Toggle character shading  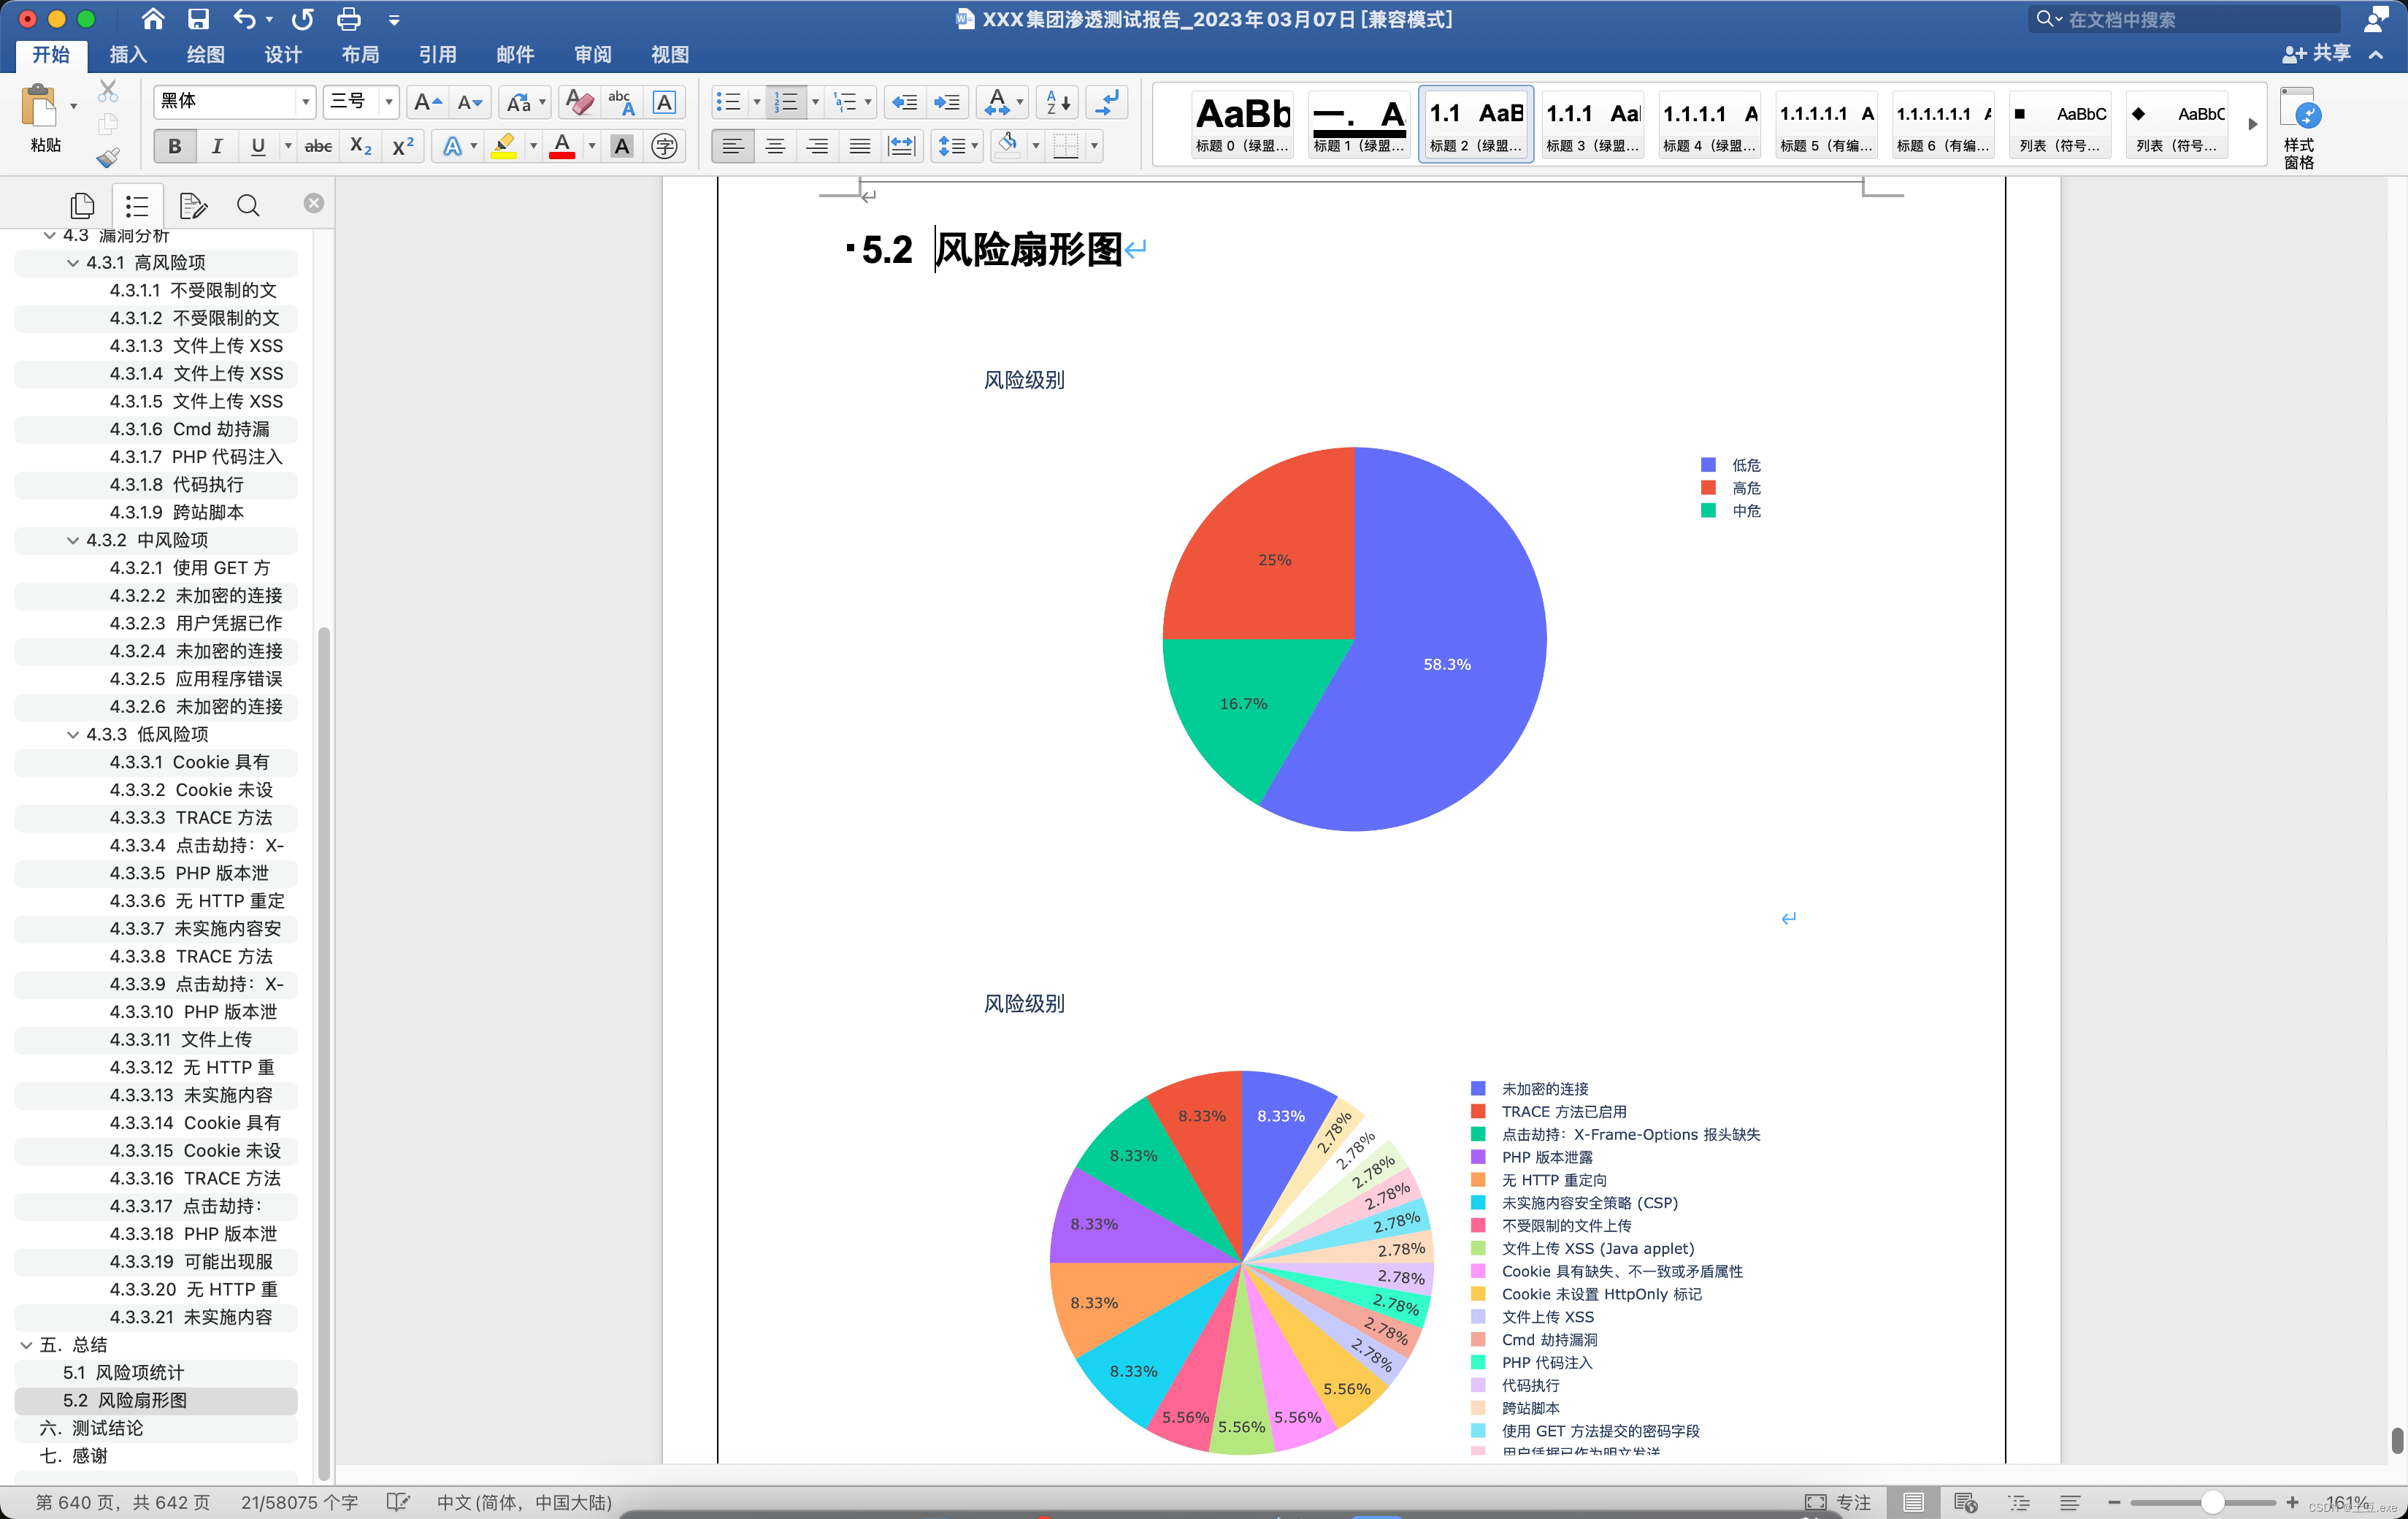pyautogui.click(x=622, y=147)
